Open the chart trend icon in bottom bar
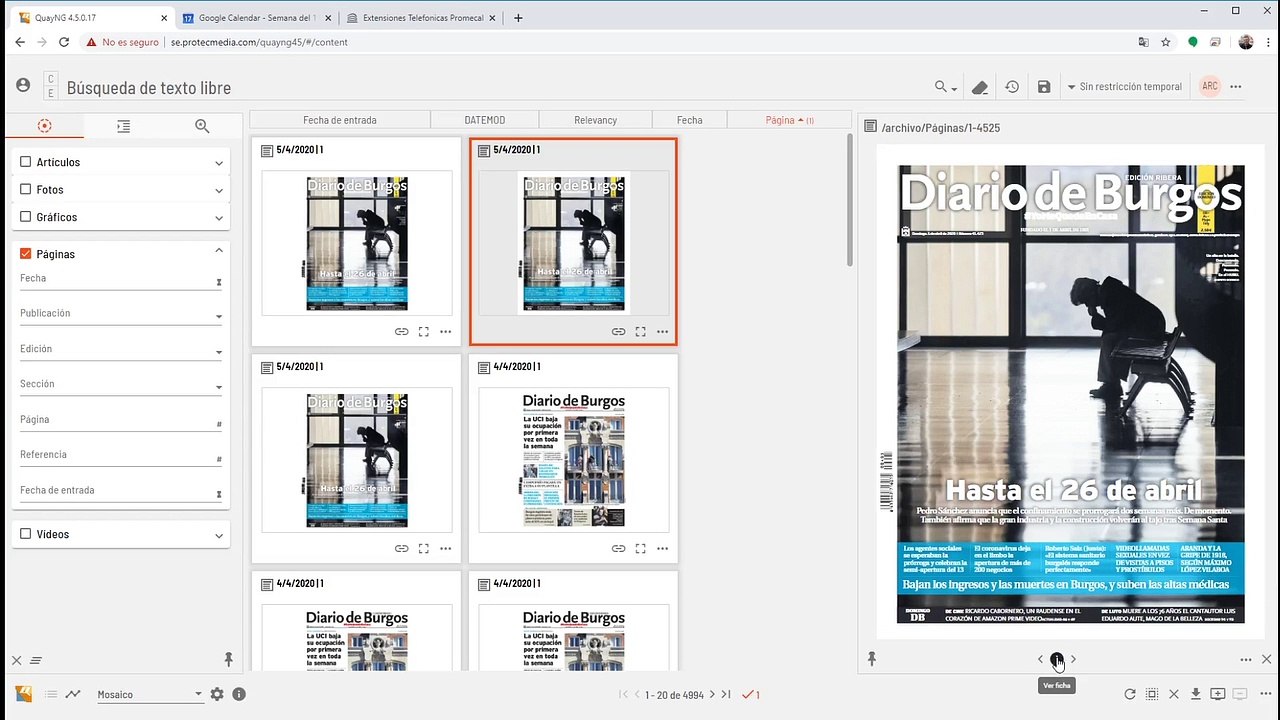 pyautogui.click(x=73, y=694)
